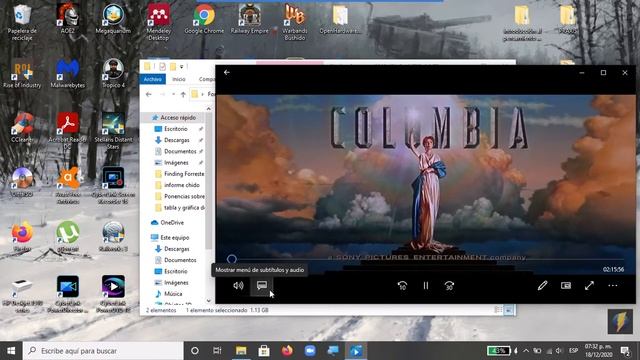The image size is (640, 360).
Task: Click the pencil edit icon in player
Action: coord(542,286)
